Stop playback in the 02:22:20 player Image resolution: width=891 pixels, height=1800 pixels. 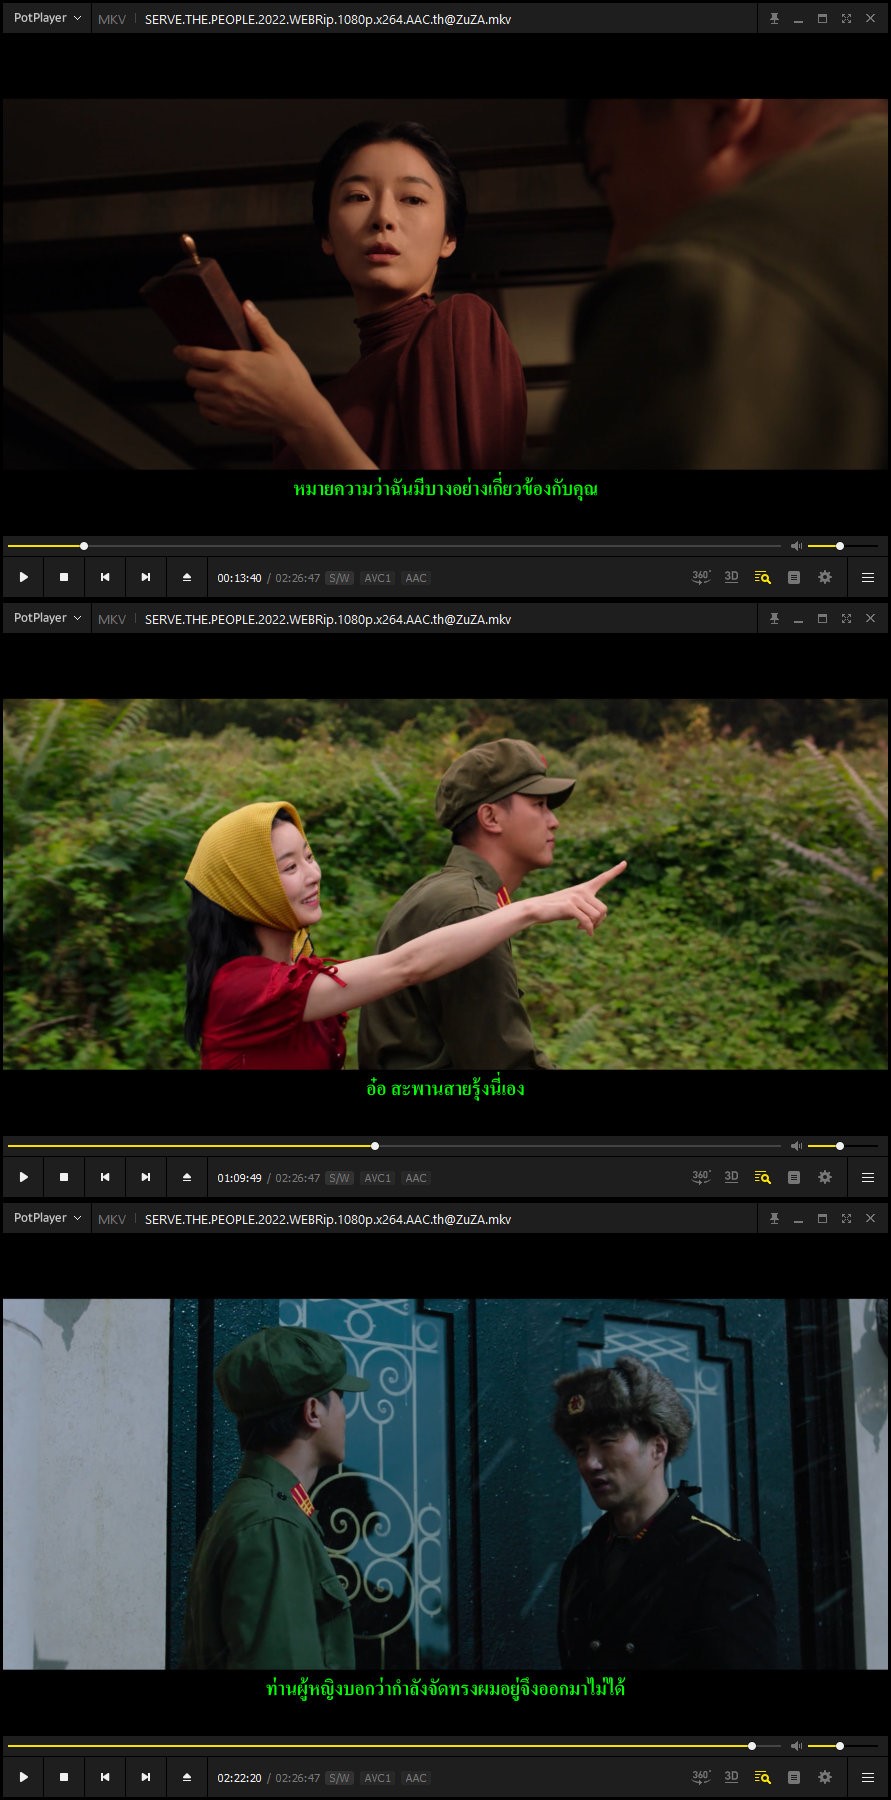click(64, 1777)
